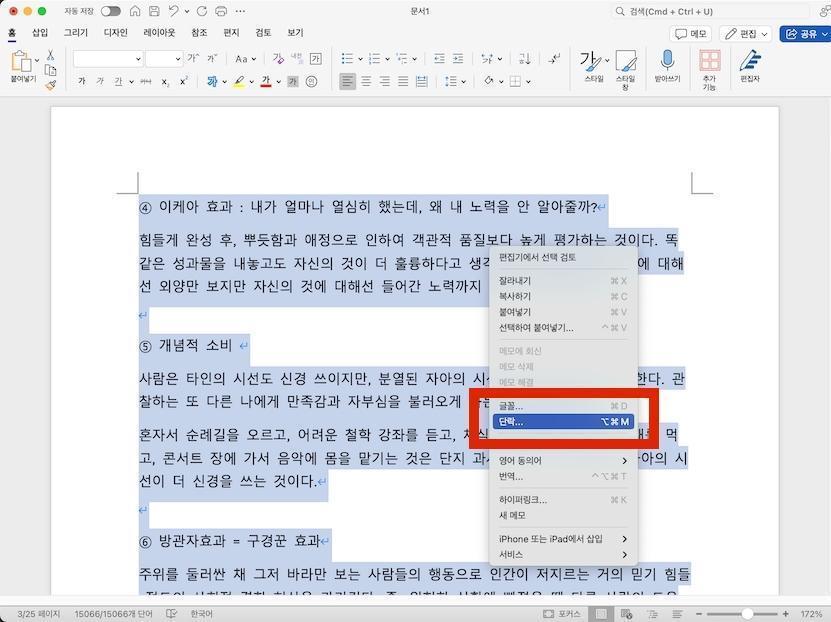Switch to the 검토 ribbon tab
831x622 pixels.
point(263,33)
